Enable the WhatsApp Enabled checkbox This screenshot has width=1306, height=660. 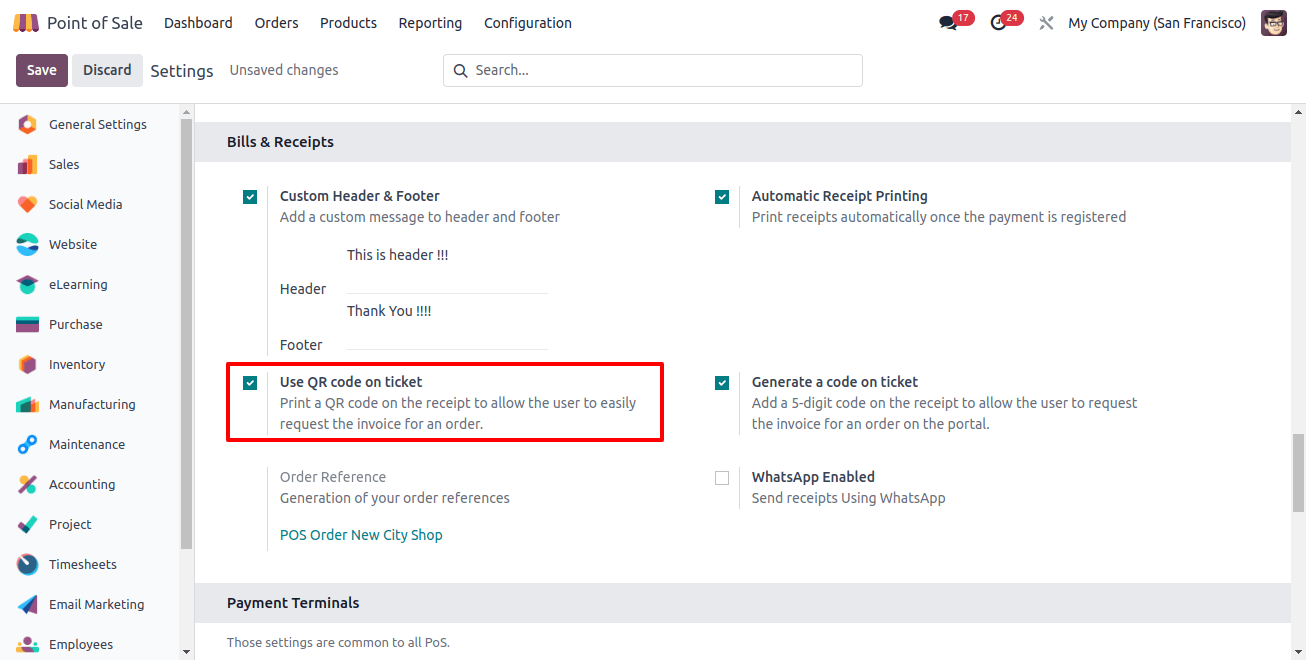722,478
